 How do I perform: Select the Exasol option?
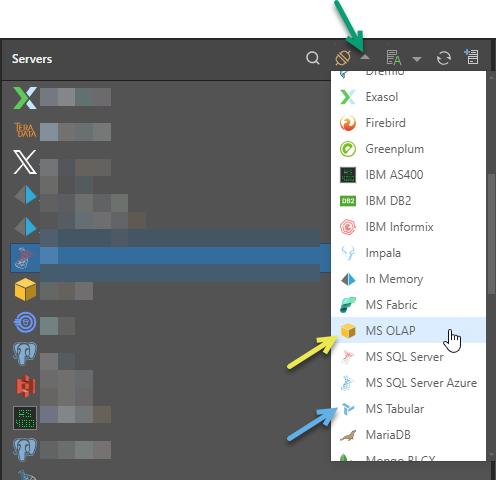408,97
